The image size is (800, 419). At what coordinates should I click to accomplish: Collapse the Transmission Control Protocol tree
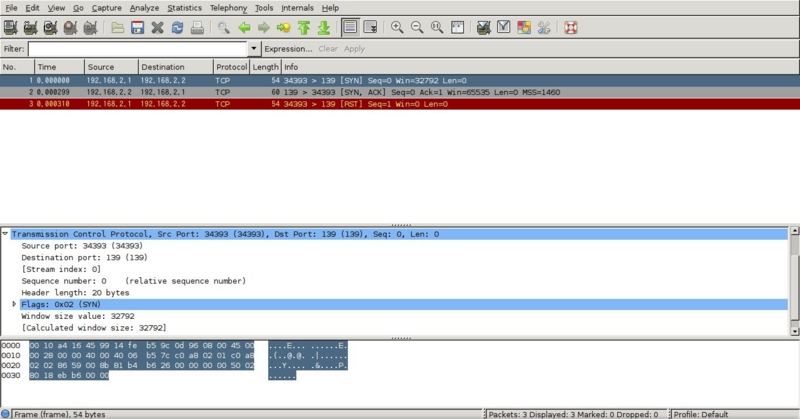pyautogui.click(x=5, y=234)
